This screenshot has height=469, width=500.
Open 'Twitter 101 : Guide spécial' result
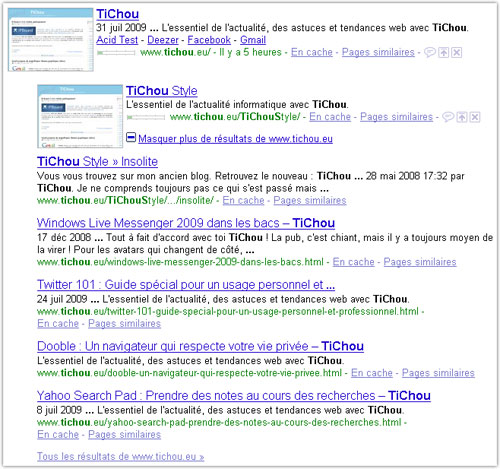pos(186,285)
